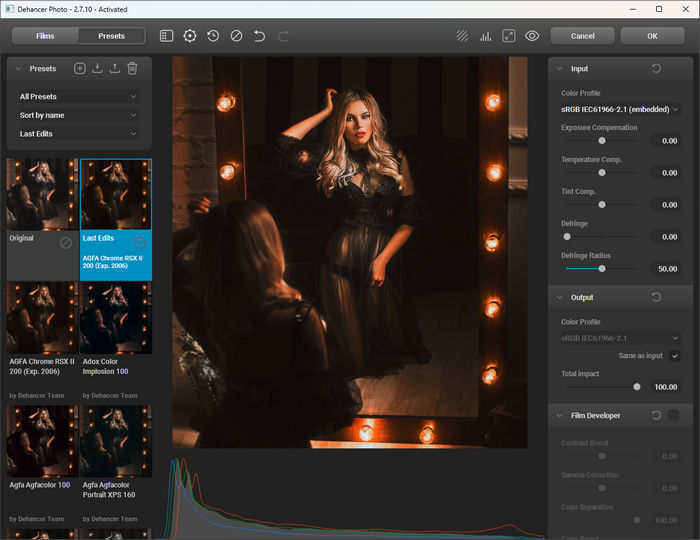700x540 pixels.
Task: Click the OK button
Action: [652, 36]
